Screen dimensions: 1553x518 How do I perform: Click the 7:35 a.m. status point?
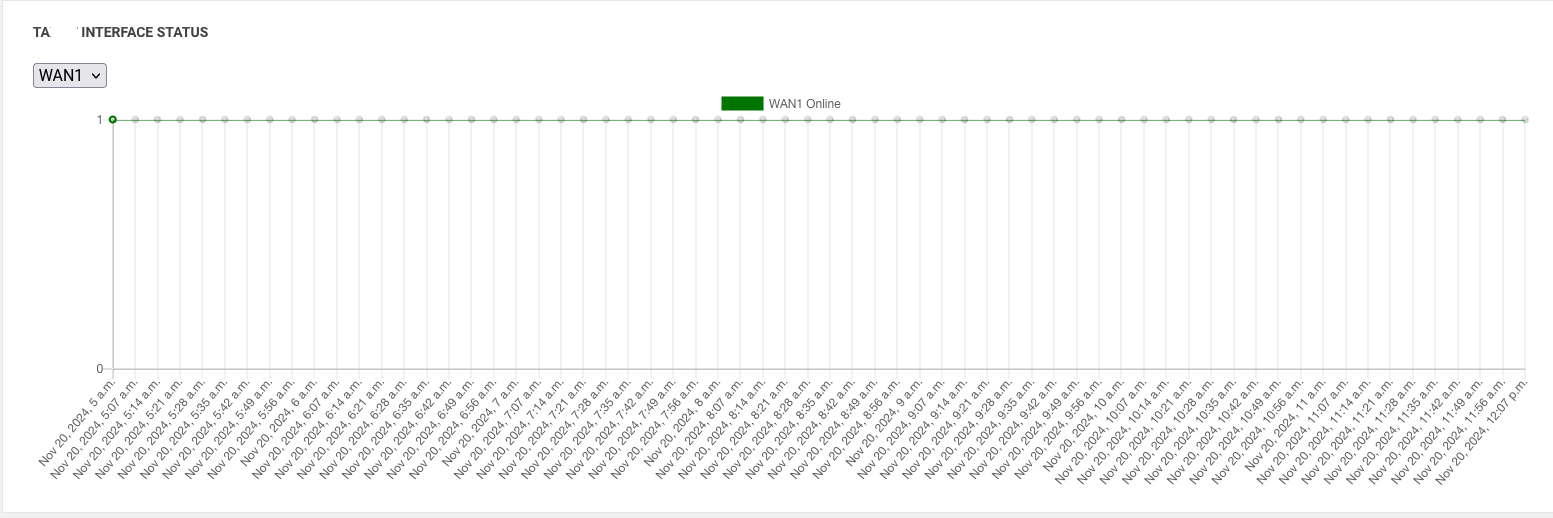coord(628,120)
